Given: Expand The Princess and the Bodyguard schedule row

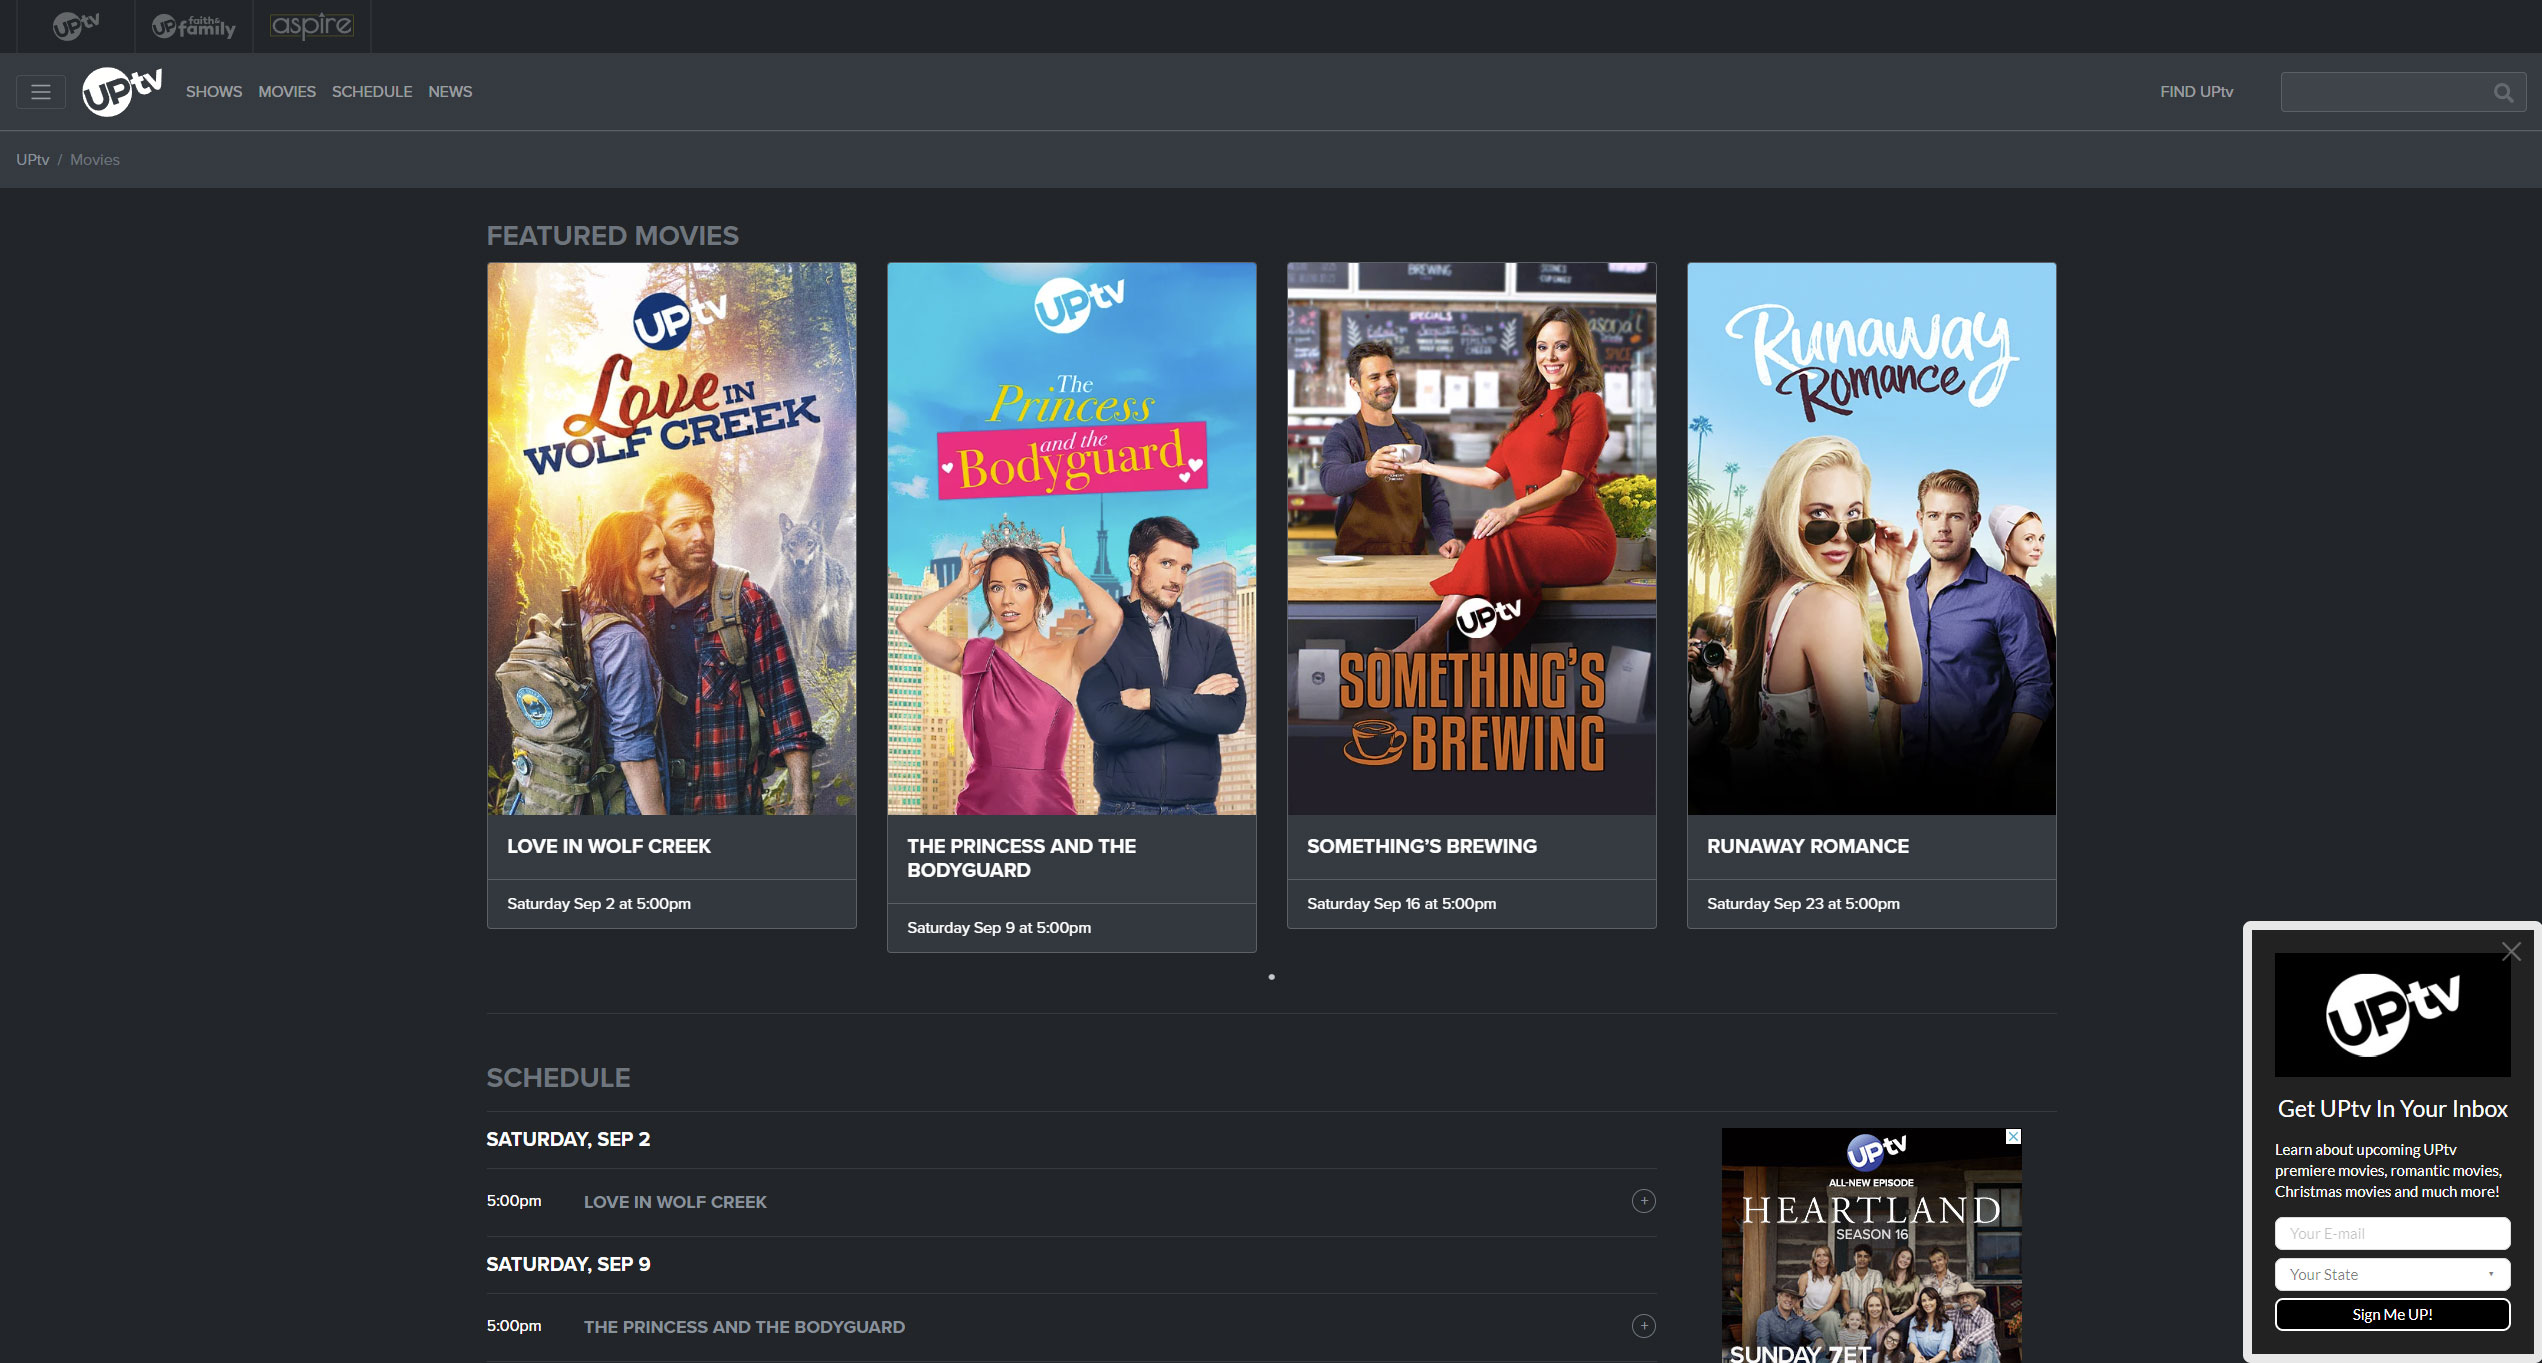Looking at the screenshot, I should 1643,1326.
